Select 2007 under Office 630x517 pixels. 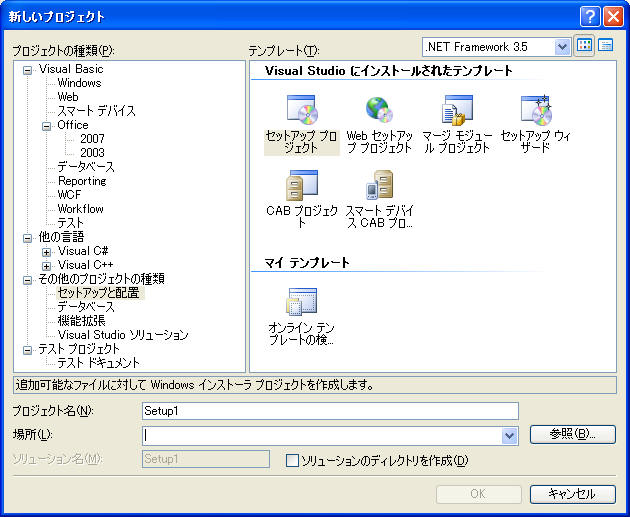tap(92, 139)
